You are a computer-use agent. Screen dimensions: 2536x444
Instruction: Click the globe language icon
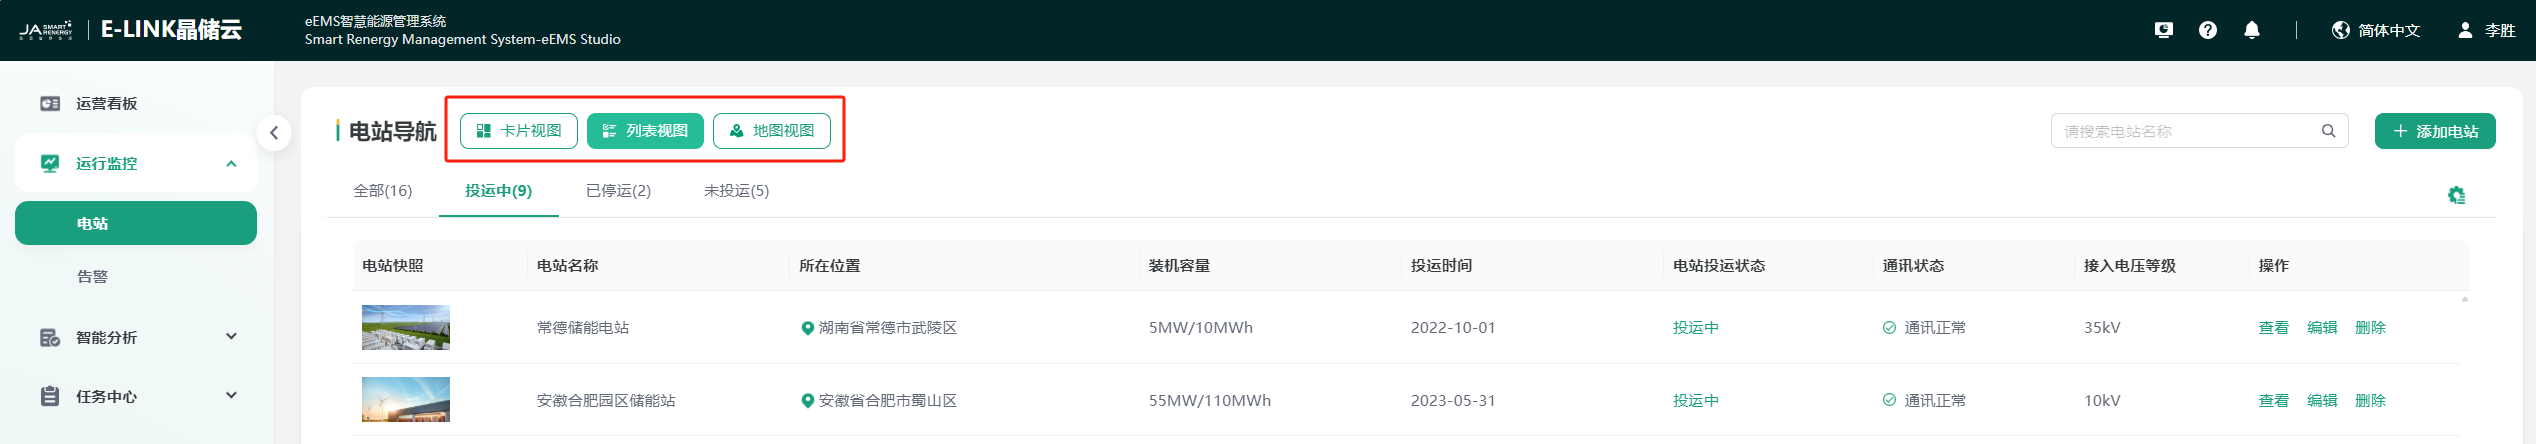pyautogui.click(x=2340, y=30)
